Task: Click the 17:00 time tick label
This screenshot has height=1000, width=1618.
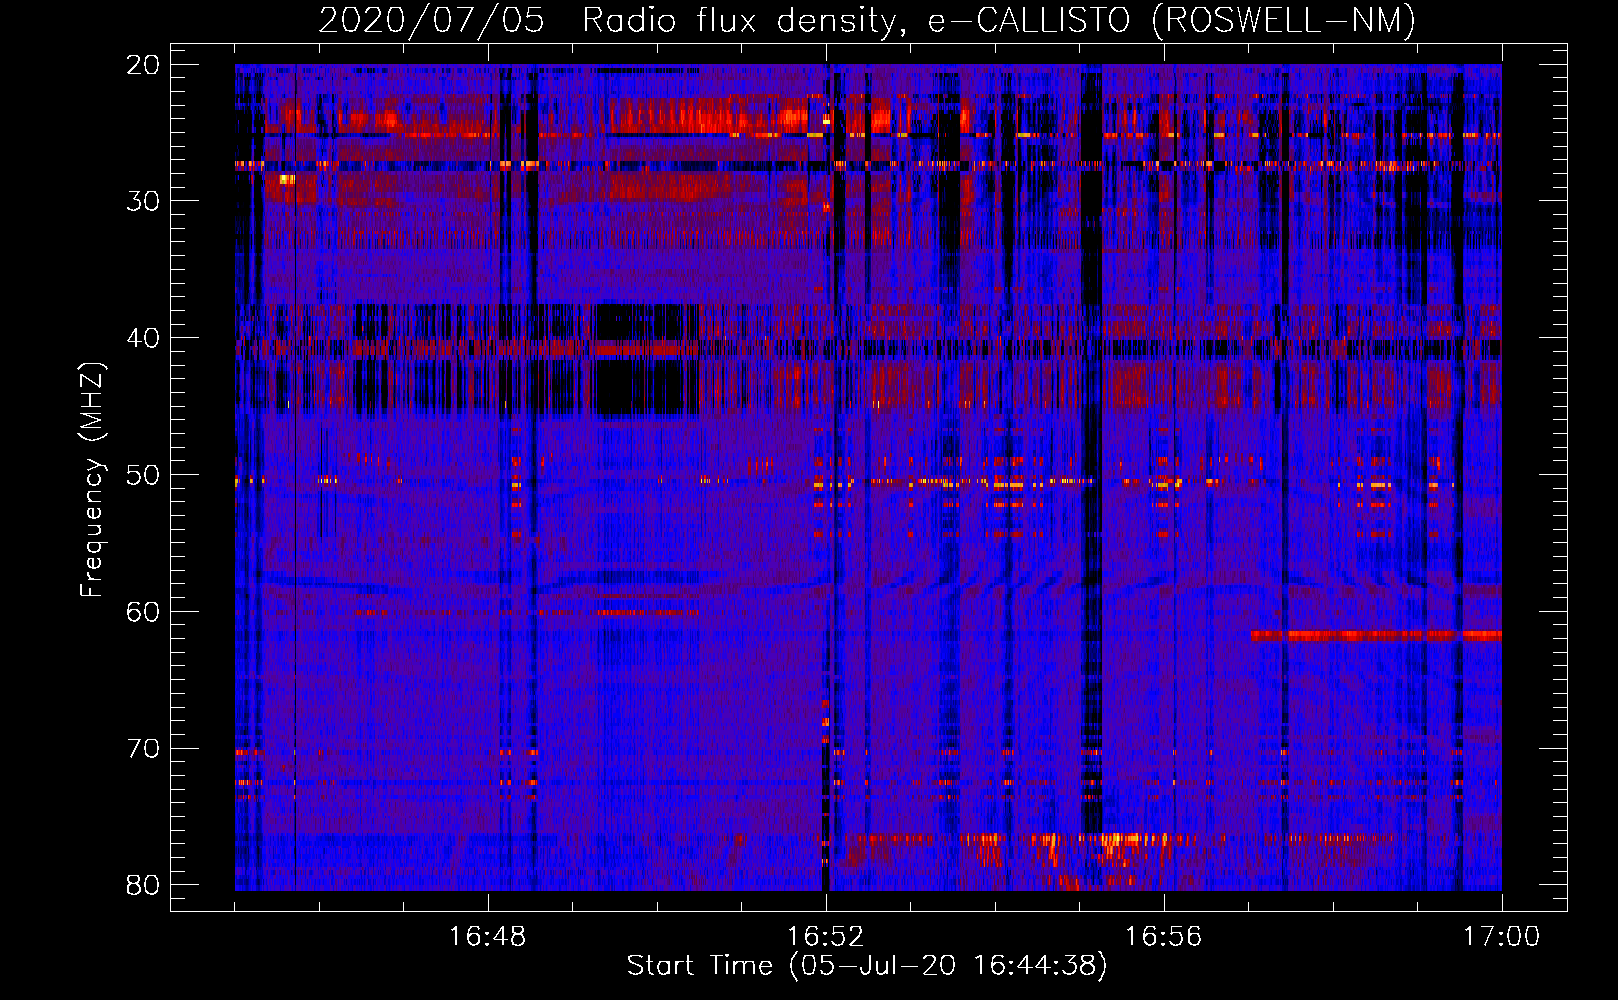Action: tap(1502, 937)
